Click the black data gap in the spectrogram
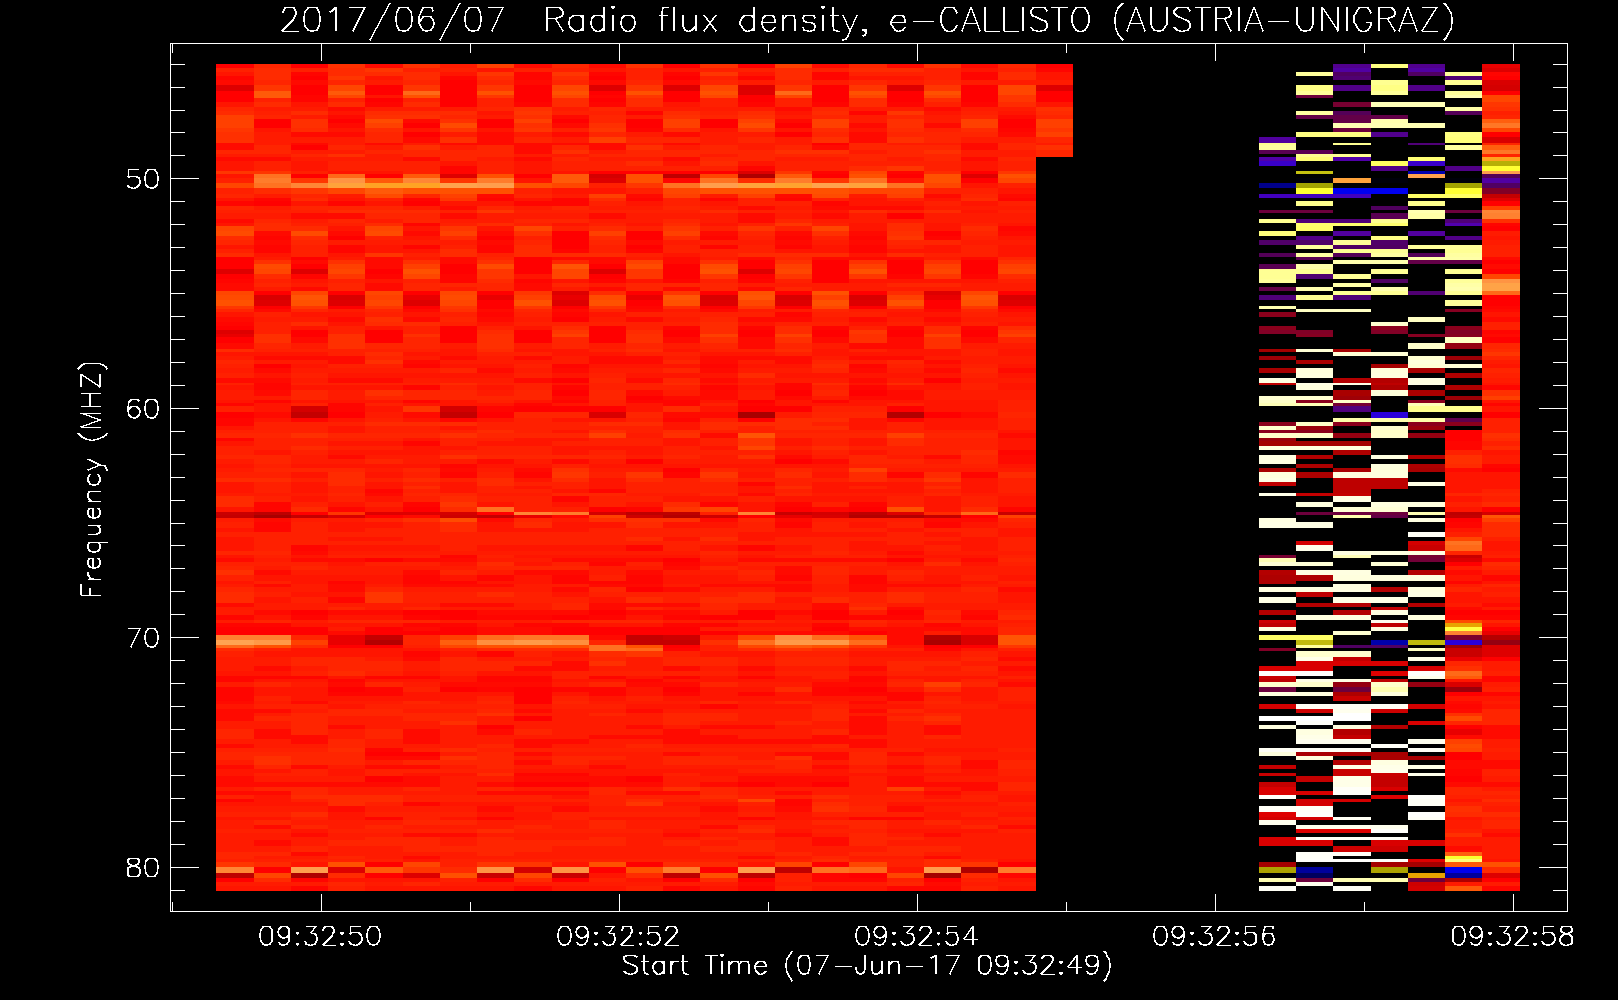Screen dimensions: 1618x1000 pyautogui.click(x=1147, y=477)
